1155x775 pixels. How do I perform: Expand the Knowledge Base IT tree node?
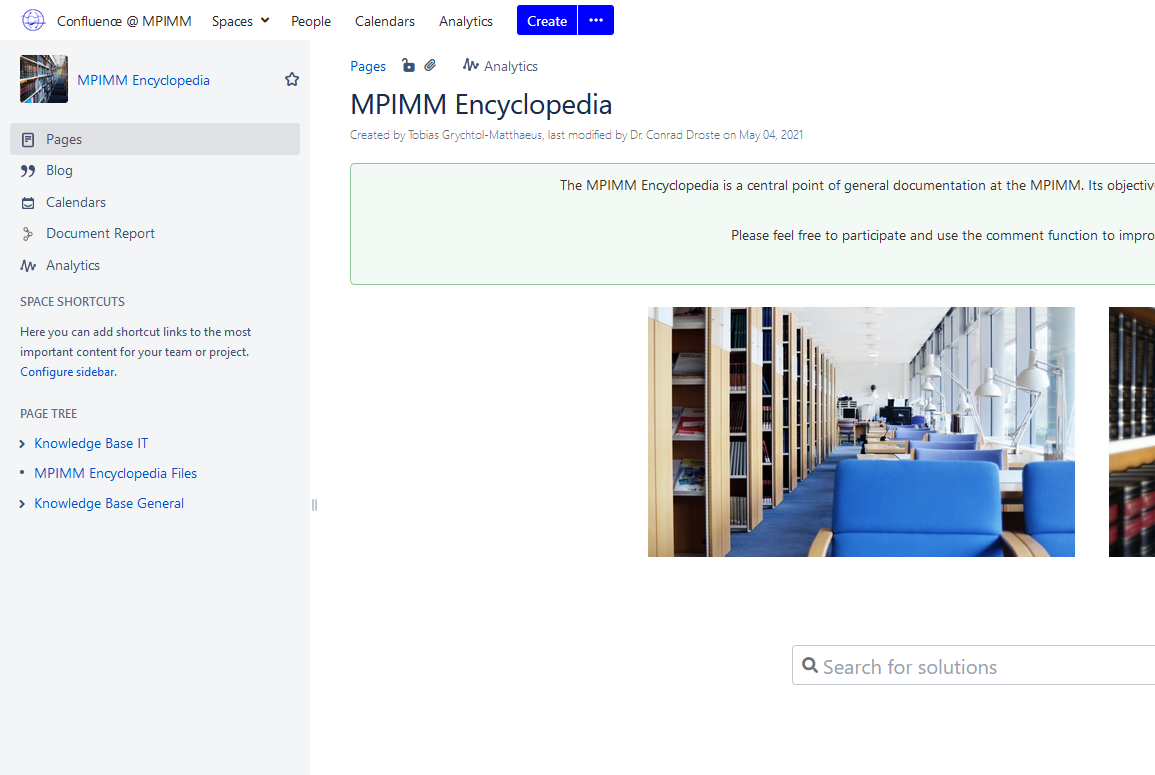coord(22,443)
